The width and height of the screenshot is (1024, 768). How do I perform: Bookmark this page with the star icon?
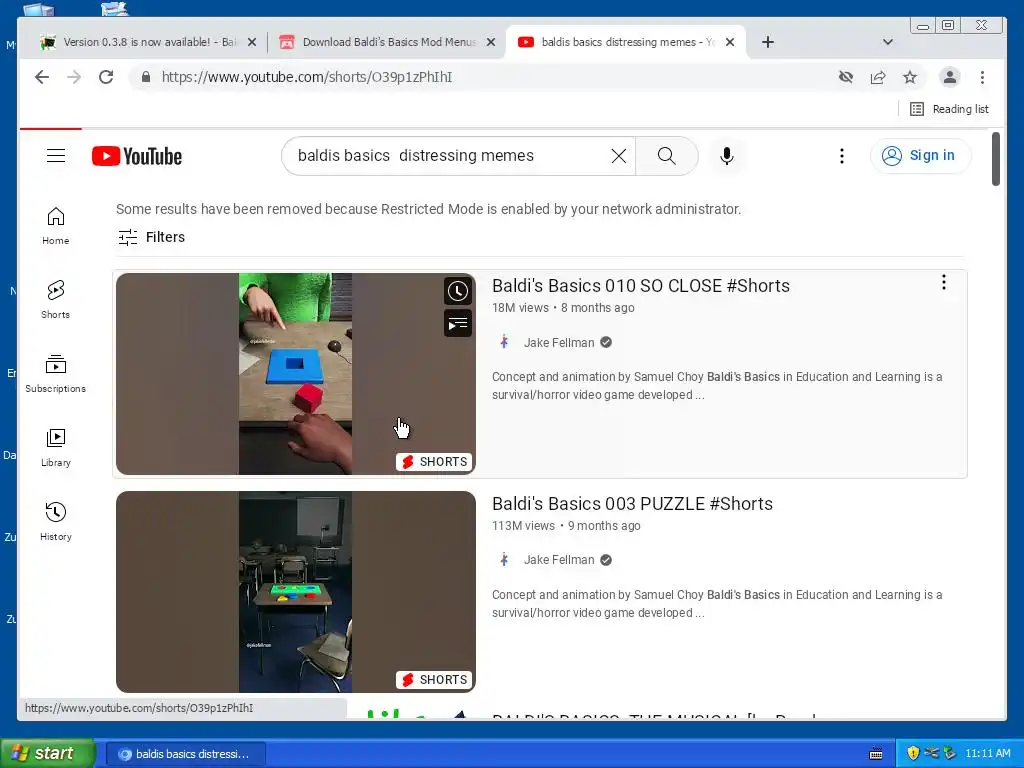[x=910, y=77]
